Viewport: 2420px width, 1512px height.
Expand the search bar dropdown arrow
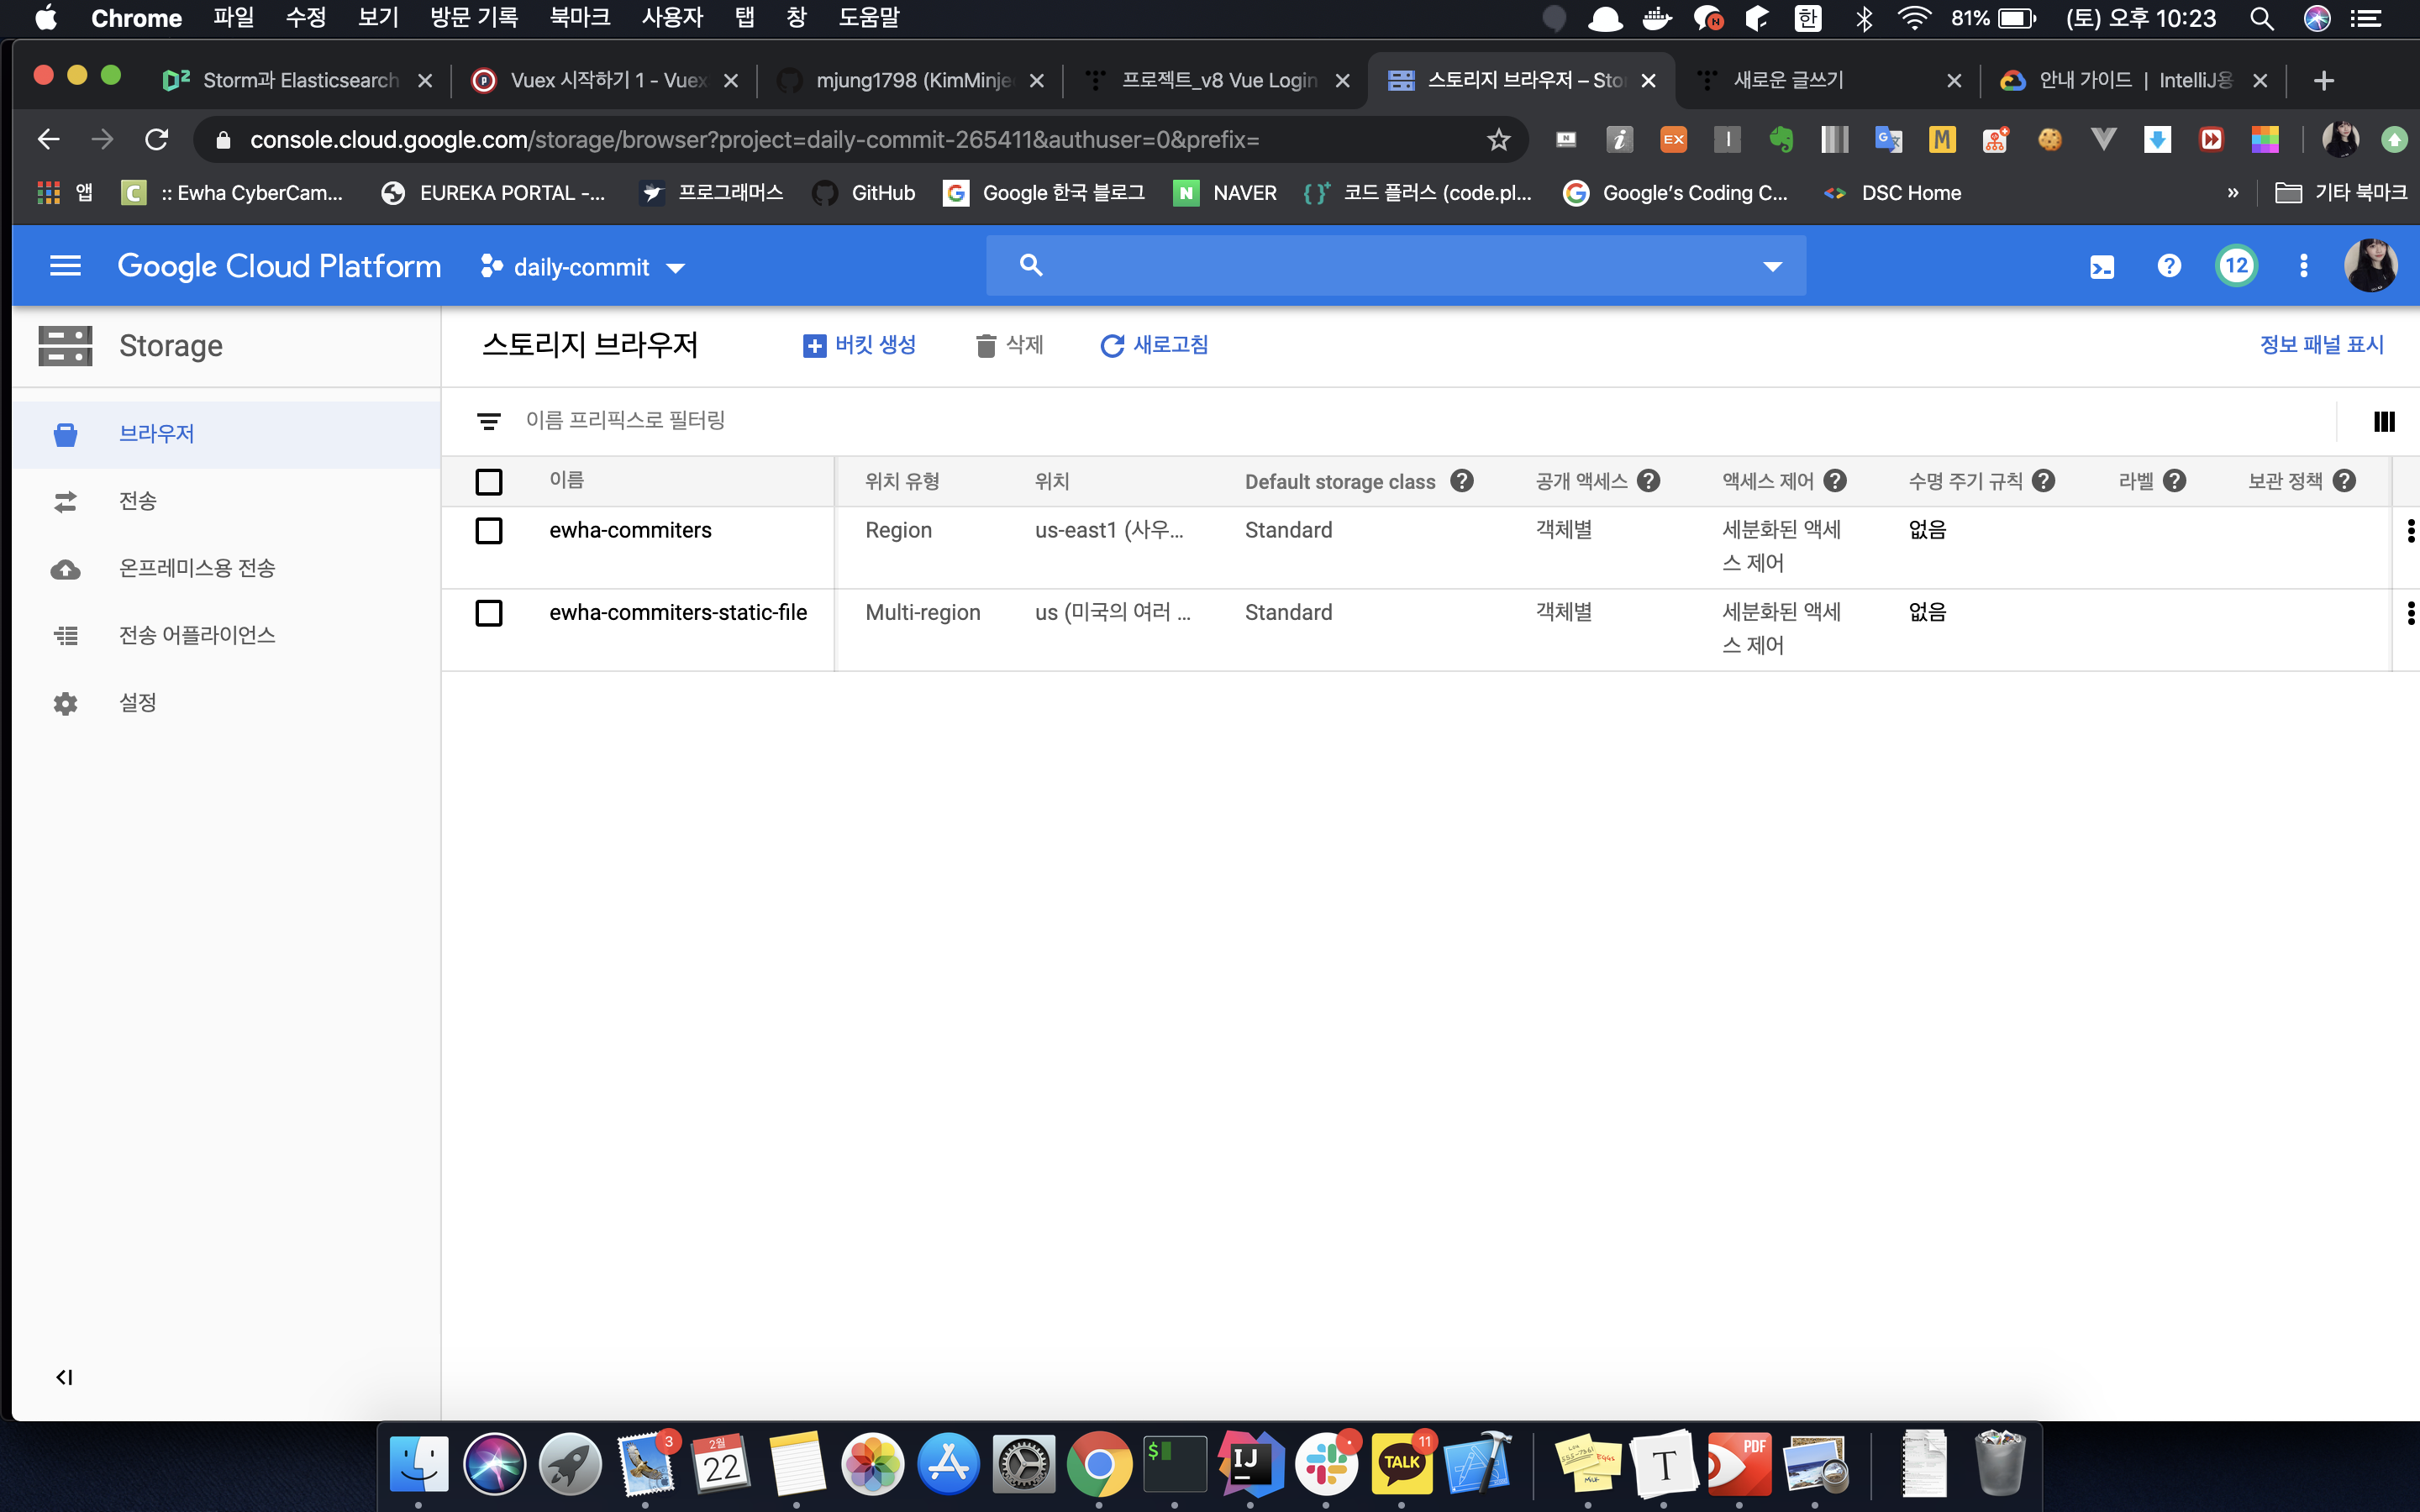pos(1772,266)
